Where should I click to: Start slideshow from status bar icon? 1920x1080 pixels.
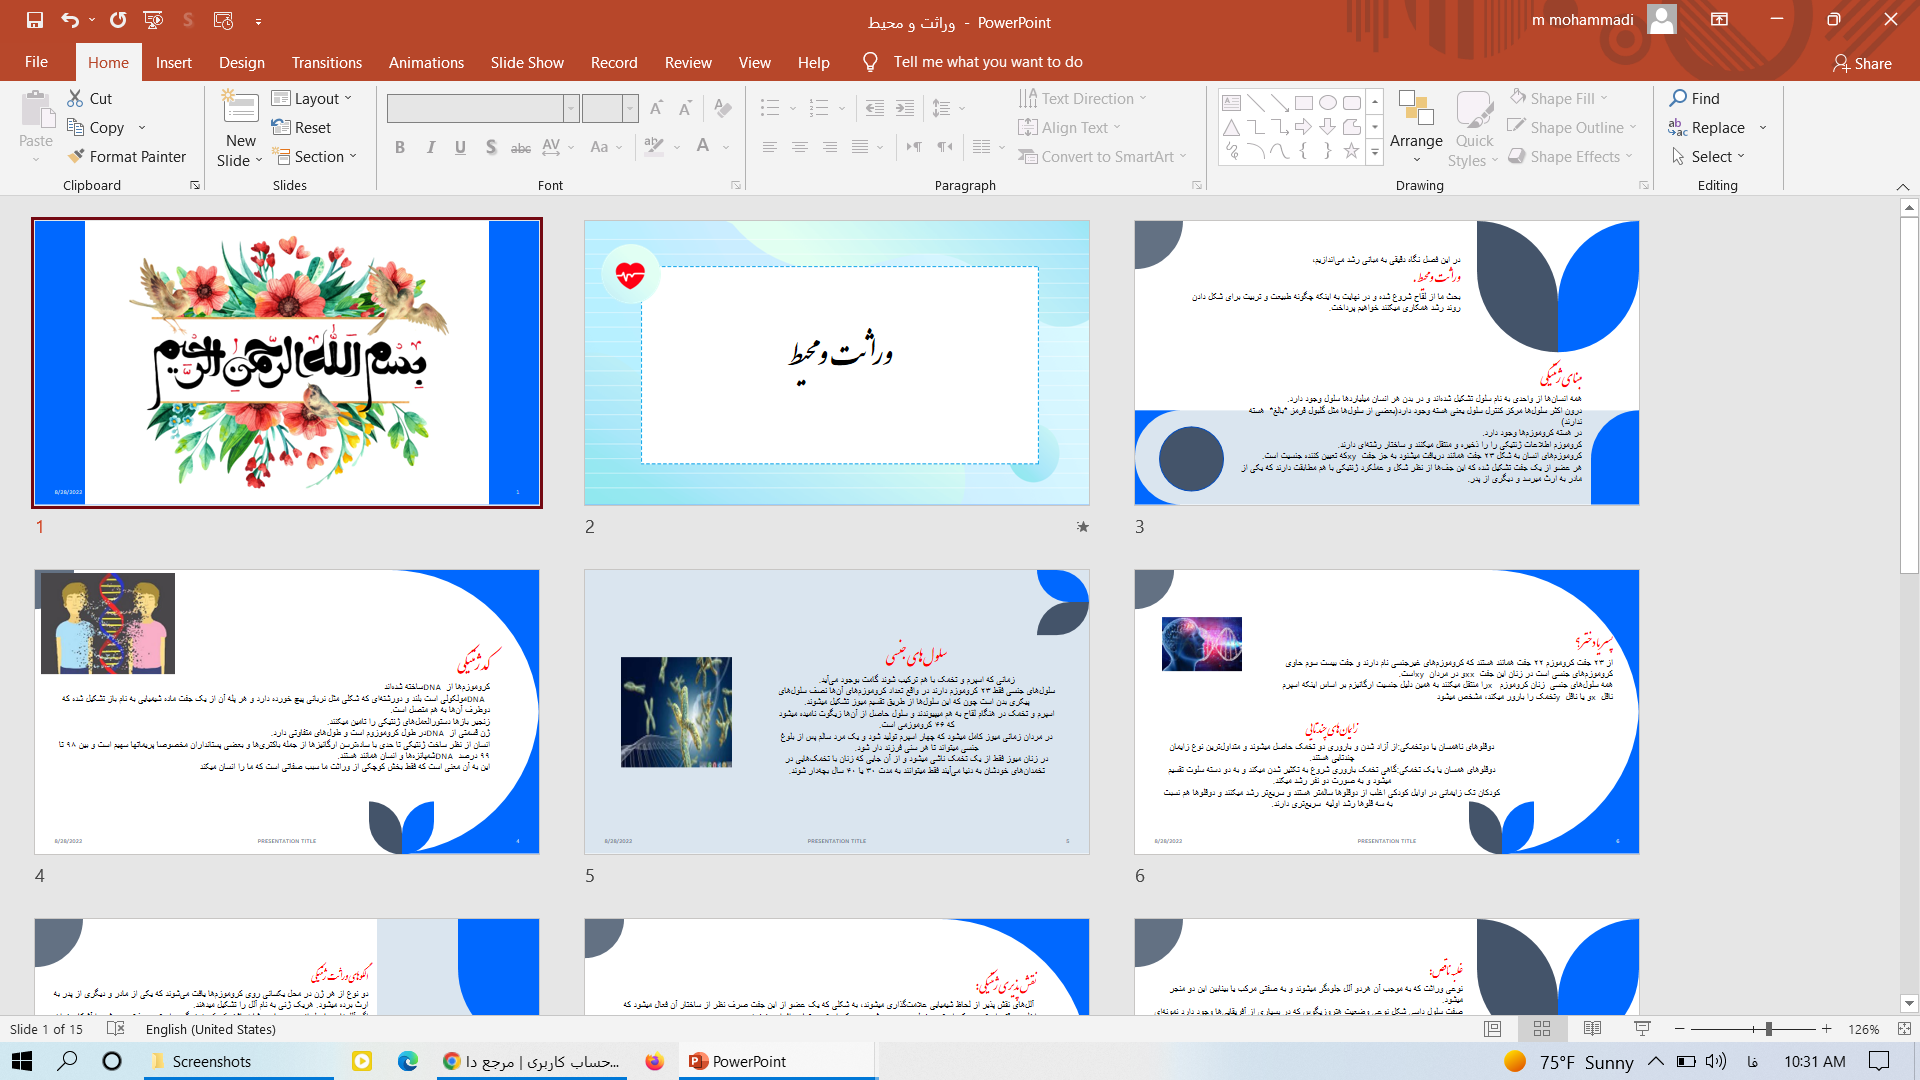1642,1029
